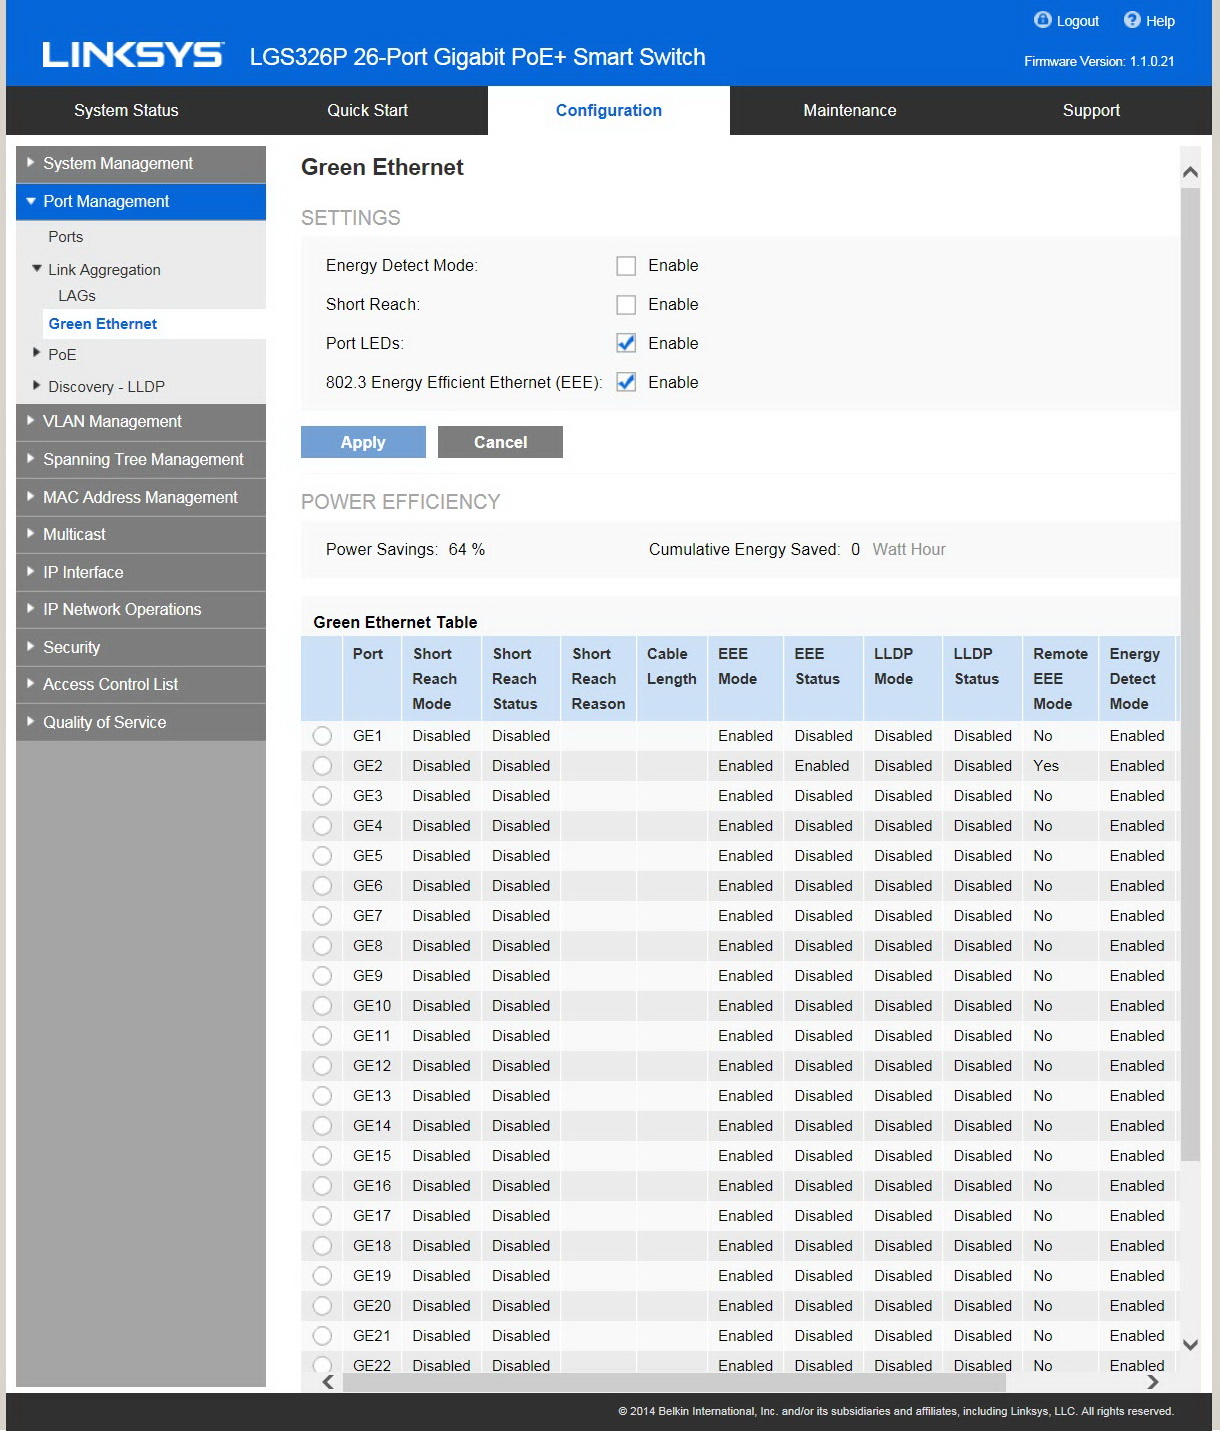Click the GE2 EEE Status "Enabled" cell
1220x1431 pixels.
point(822,766)
